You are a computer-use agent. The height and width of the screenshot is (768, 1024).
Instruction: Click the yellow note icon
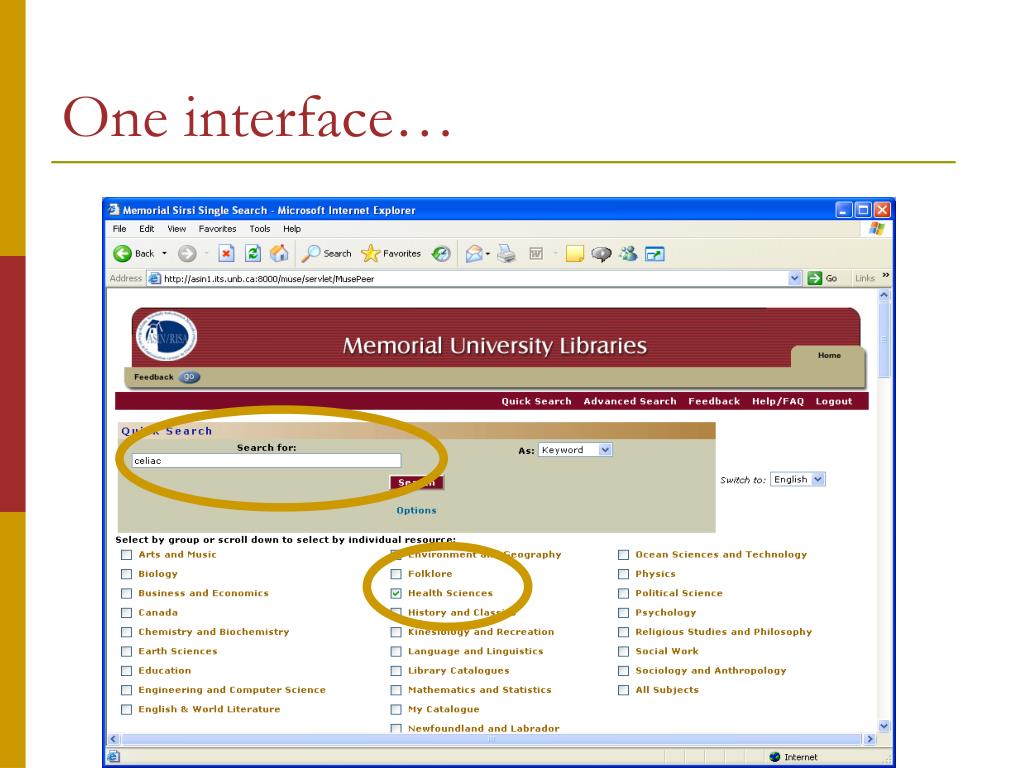575,253
